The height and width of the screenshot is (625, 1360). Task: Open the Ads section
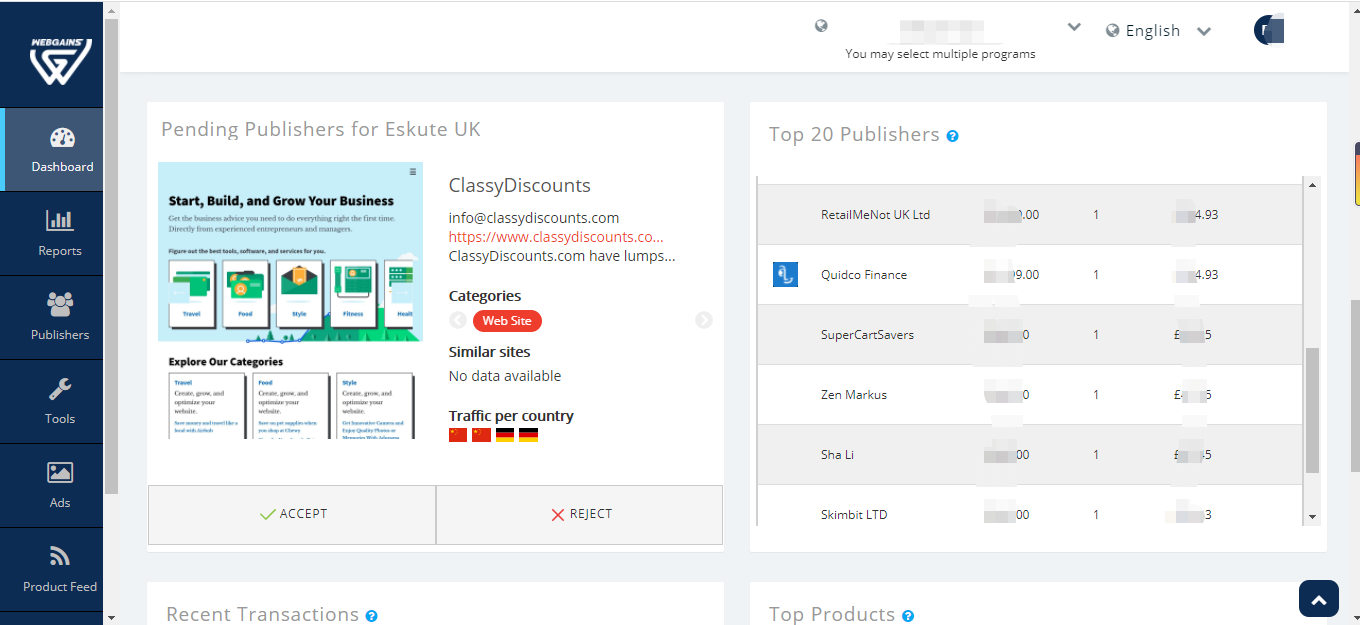pyautogui.click(x=52, y=486)
